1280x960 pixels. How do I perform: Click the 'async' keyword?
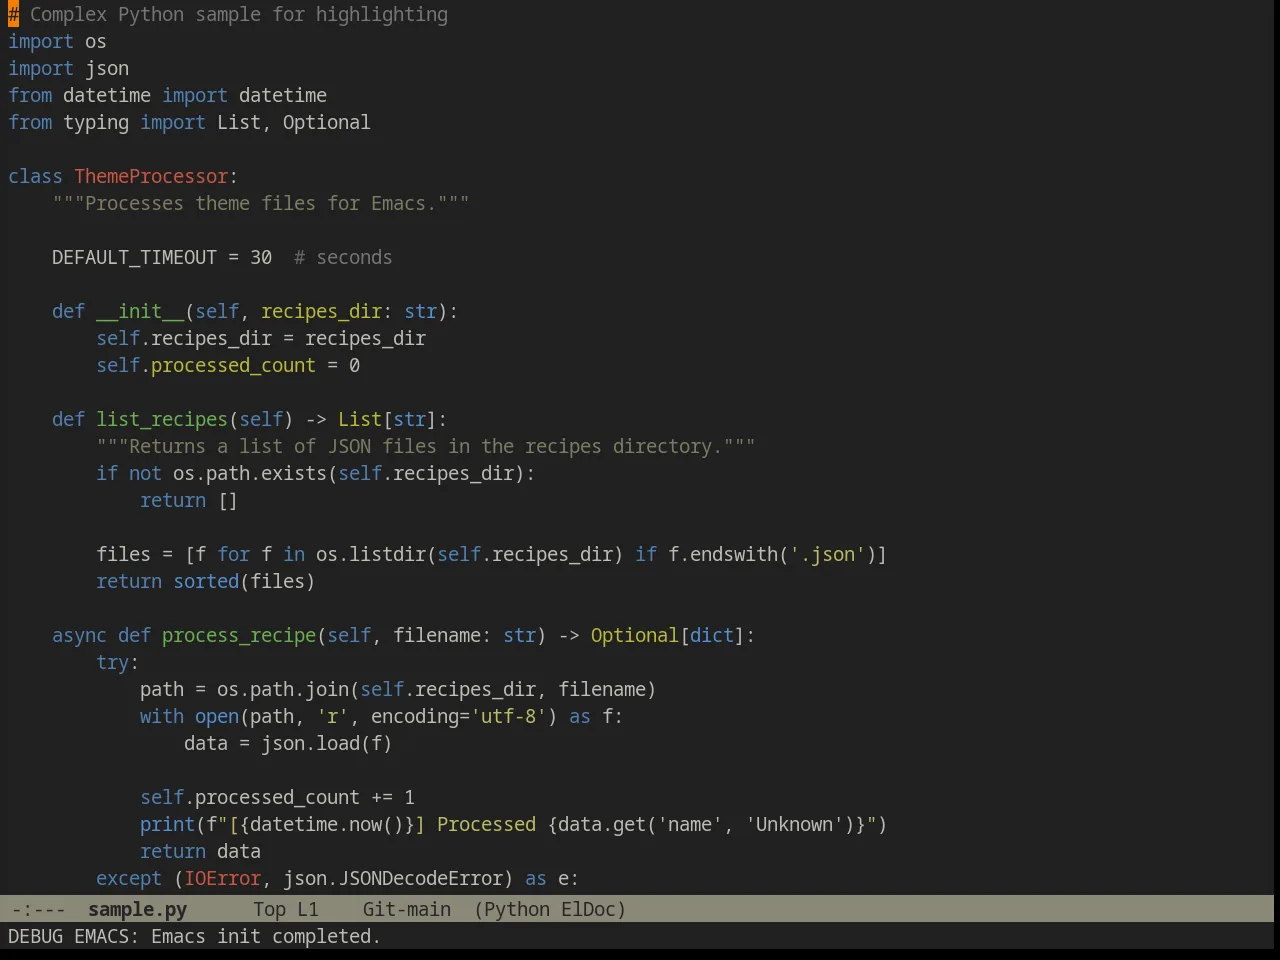[79, 635]
